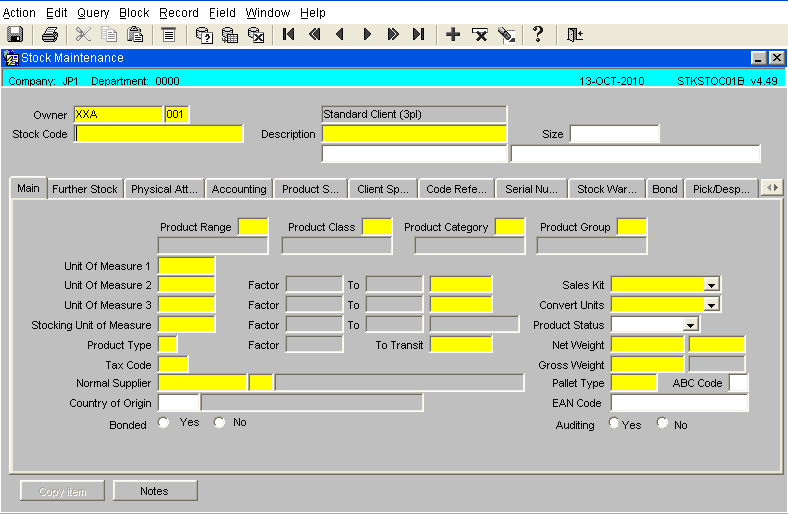788x514 pixels.
Task: Click the Pallet Type field
Action: tap(634, 383)
